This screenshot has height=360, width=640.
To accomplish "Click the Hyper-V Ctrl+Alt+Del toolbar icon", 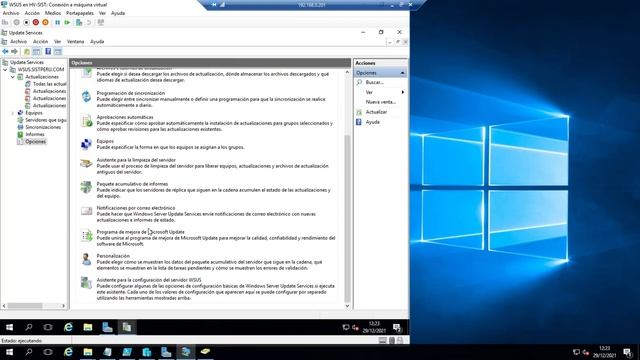I will click(5, 22).
